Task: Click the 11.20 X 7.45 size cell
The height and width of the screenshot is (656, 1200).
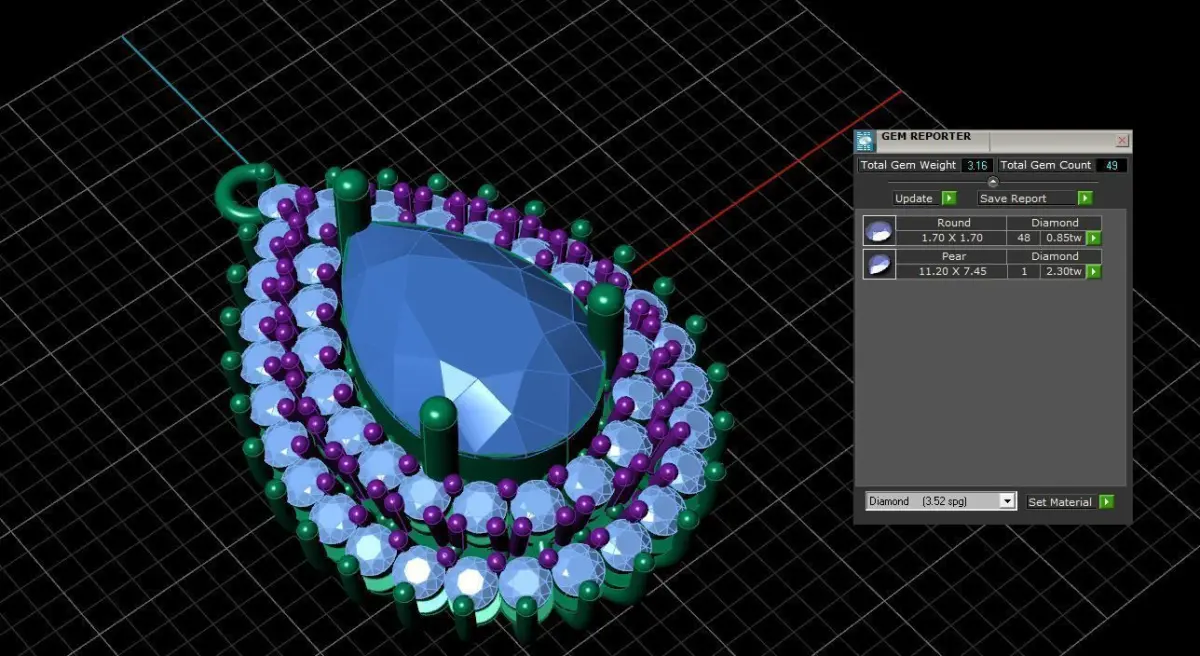Action: [953, 271]
